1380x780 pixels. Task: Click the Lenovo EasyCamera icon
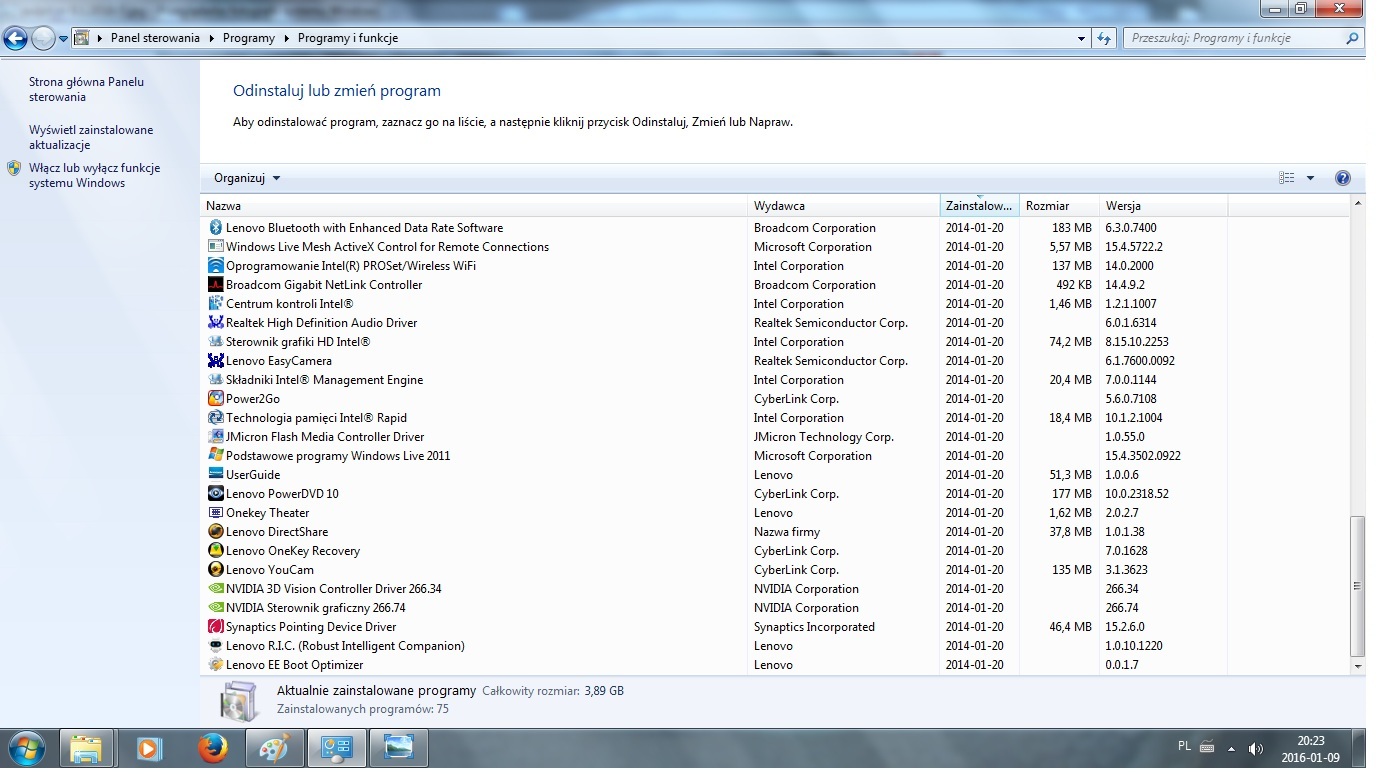click(215, 361)
